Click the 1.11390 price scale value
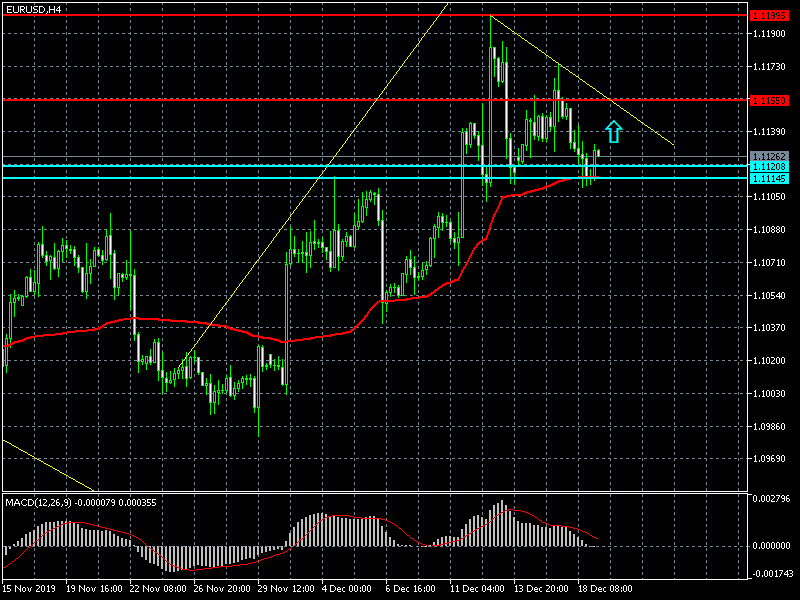Screen dimensions: 800x600 (769, 132)
